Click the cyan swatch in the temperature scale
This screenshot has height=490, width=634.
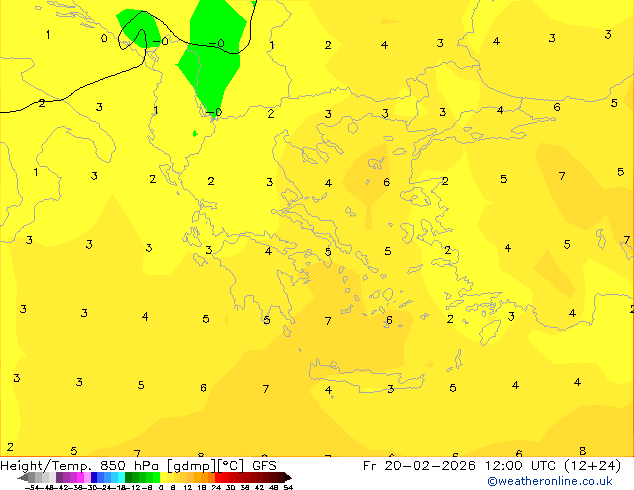point(121,477)
